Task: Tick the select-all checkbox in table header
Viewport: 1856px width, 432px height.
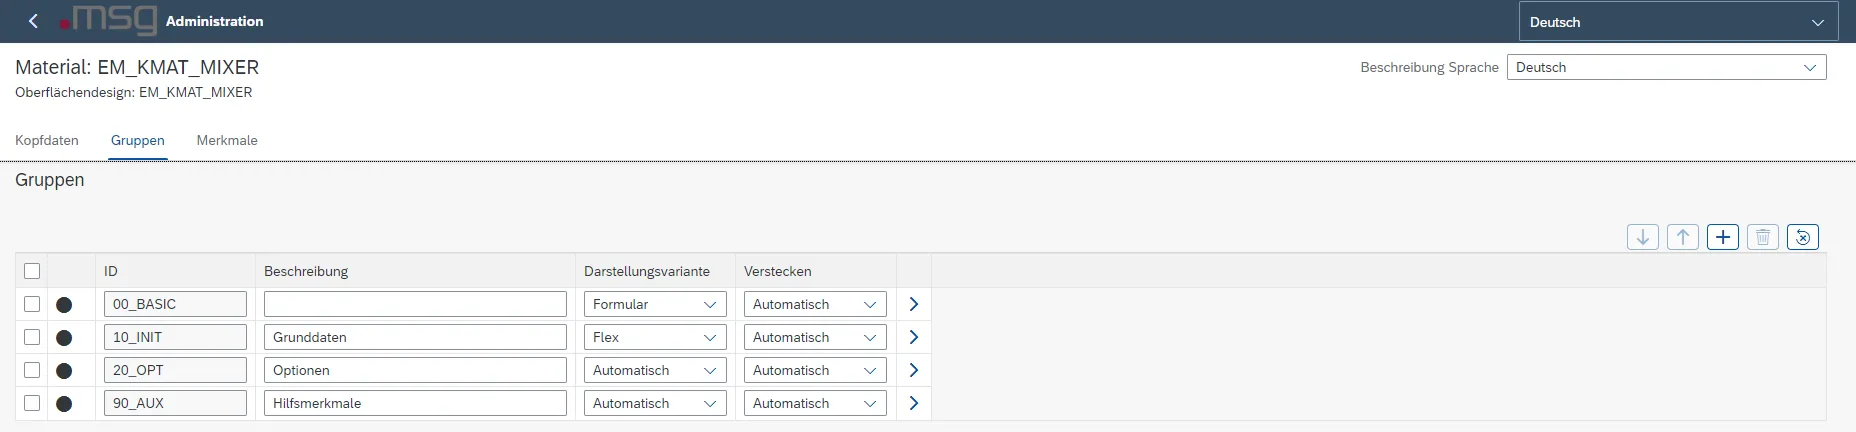Action: coord(32,271)
